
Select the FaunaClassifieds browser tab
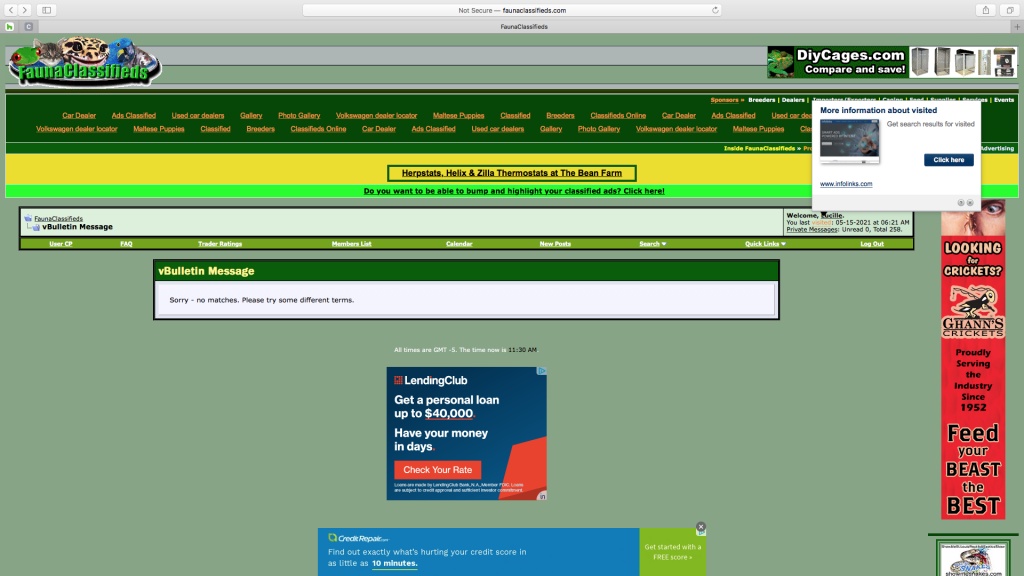click(x=524, y=27)
